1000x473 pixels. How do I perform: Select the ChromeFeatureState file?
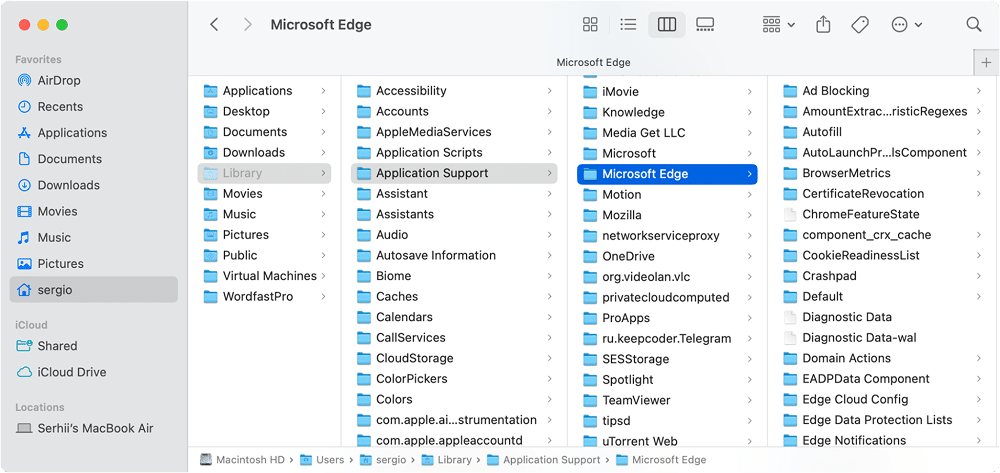pos(883,214)
